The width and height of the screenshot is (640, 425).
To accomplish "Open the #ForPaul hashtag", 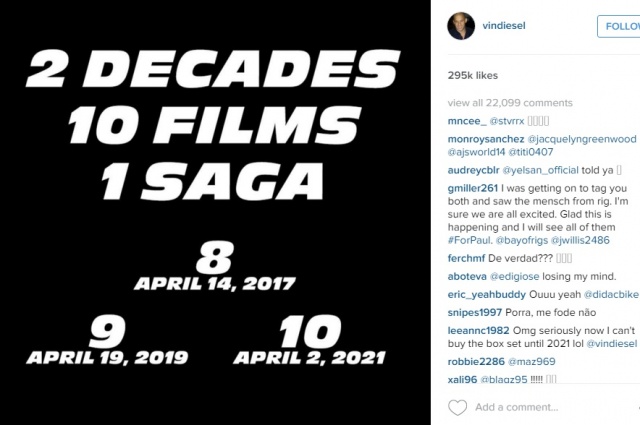I will 475,242.
